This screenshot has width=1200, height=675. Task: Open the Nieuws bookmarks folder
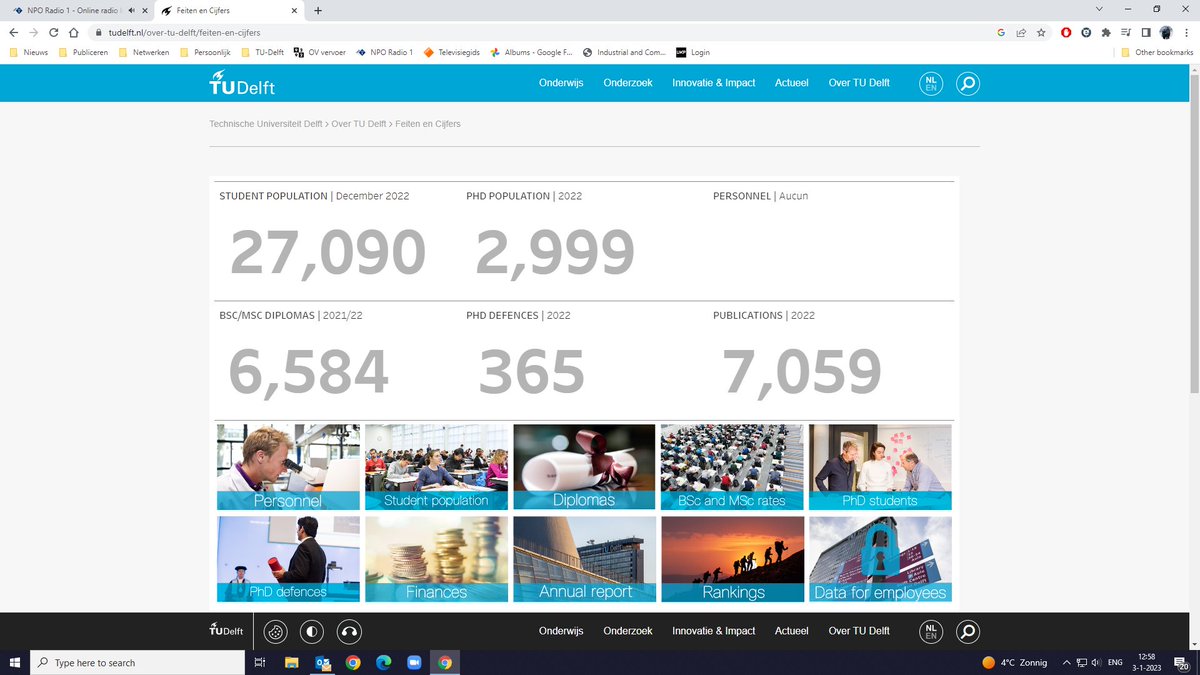coord(28,52)
